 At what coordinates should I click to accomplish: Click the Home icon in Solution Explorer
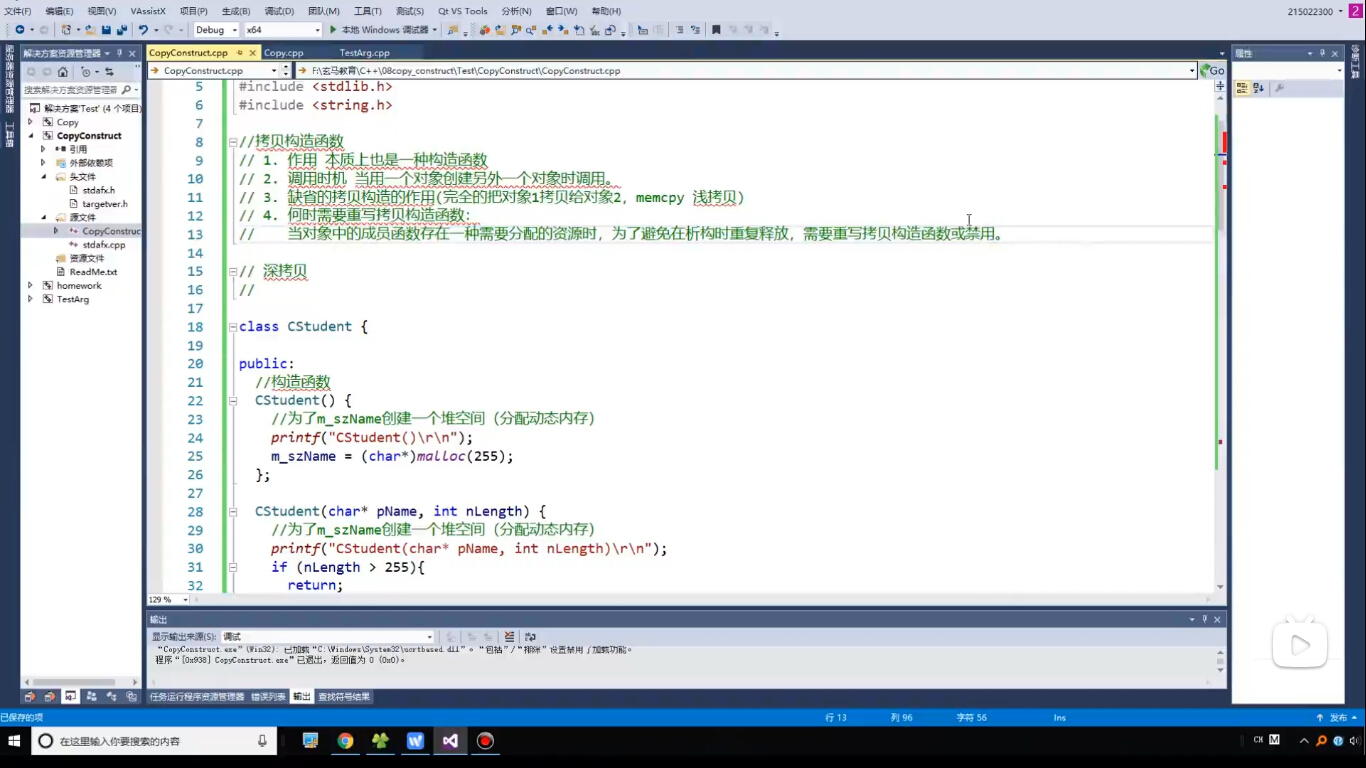63,72
